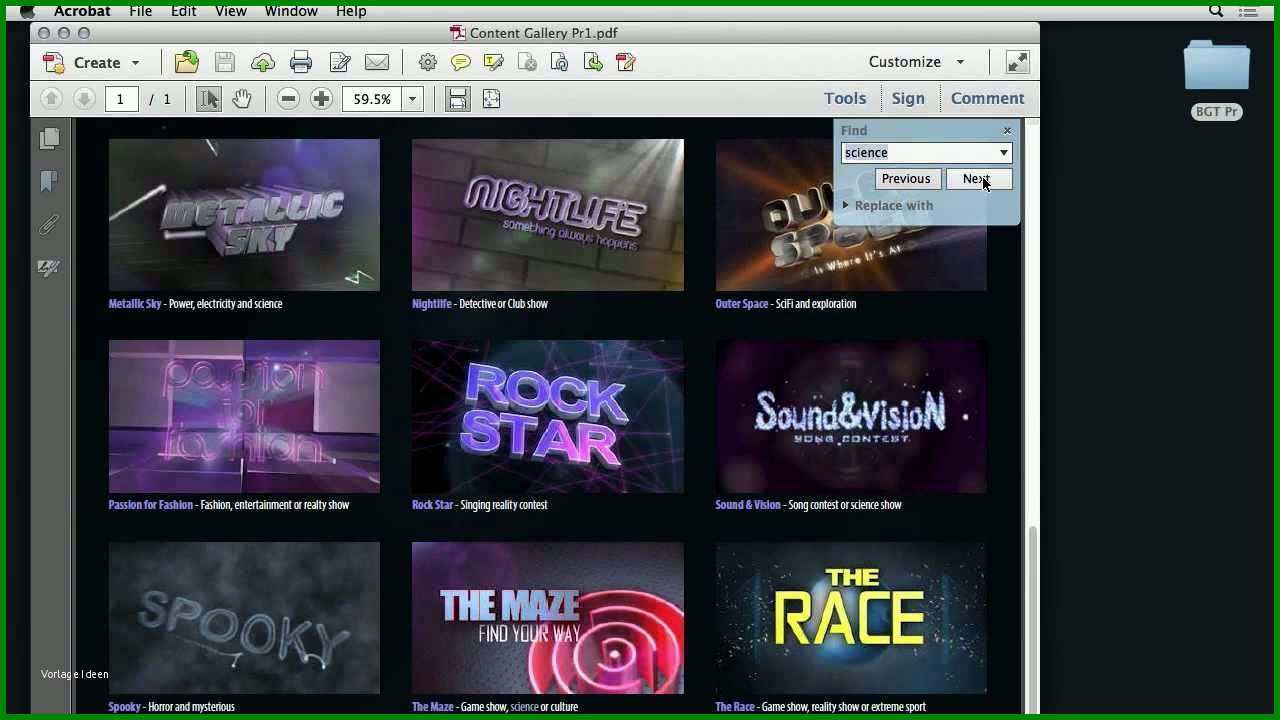This screenshot has height=720, width=1280.
Task: Activate the Select tool cursor icon
Action: pyautogui.click(x=208, y=99)
